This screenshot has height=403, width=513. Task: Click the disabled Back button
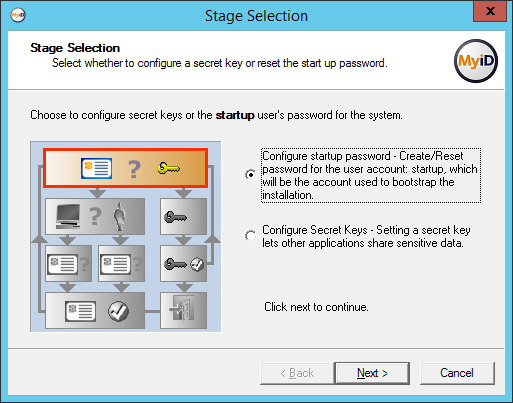click(x=297, y=373)
